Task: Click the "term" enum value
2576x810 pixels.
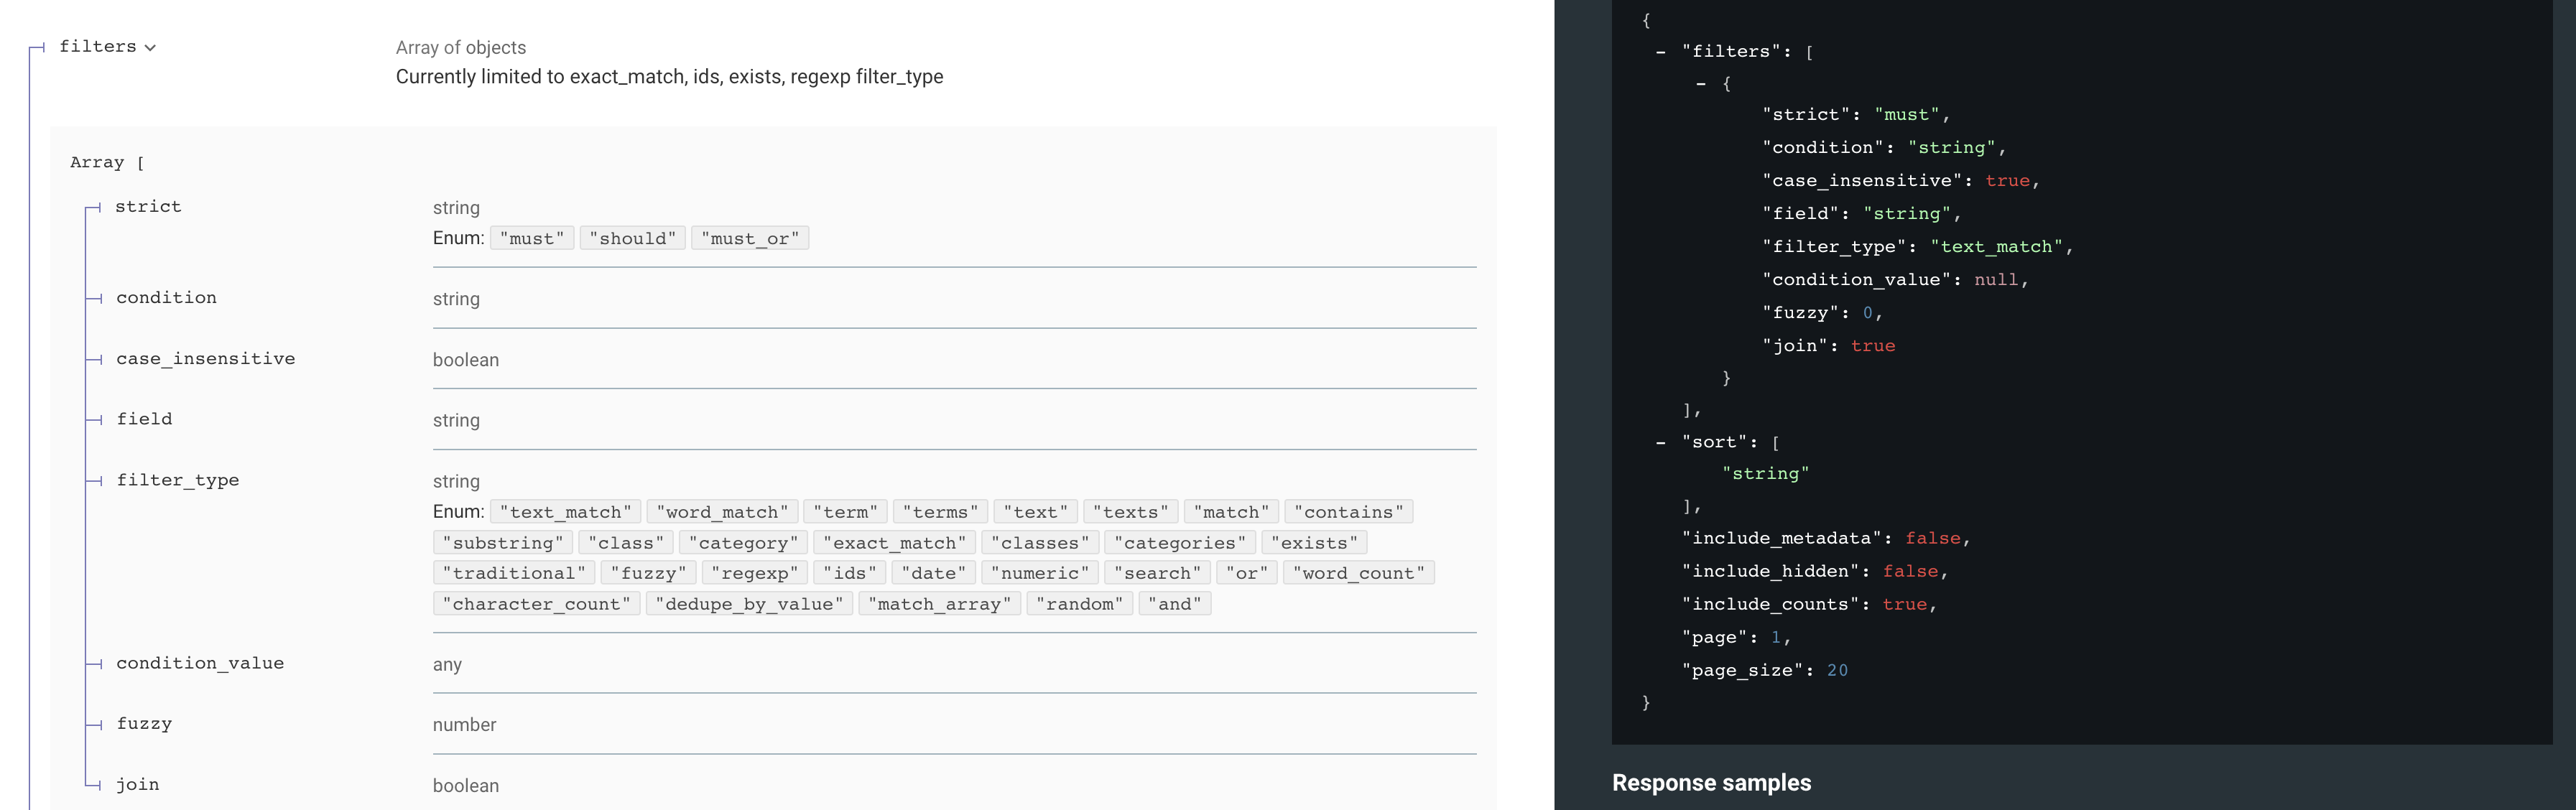Action: tap(845, 512)
